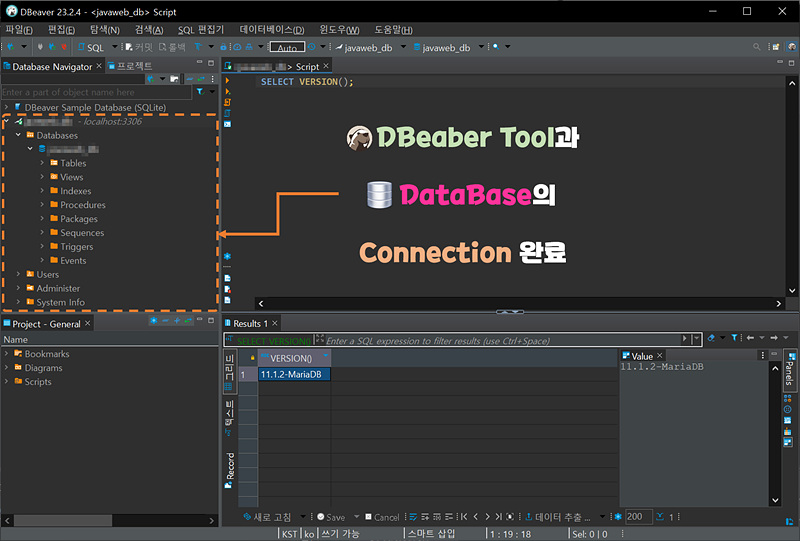Expand the Procedures folder
This screenshot has width=800, height=541.
[42, 204]
